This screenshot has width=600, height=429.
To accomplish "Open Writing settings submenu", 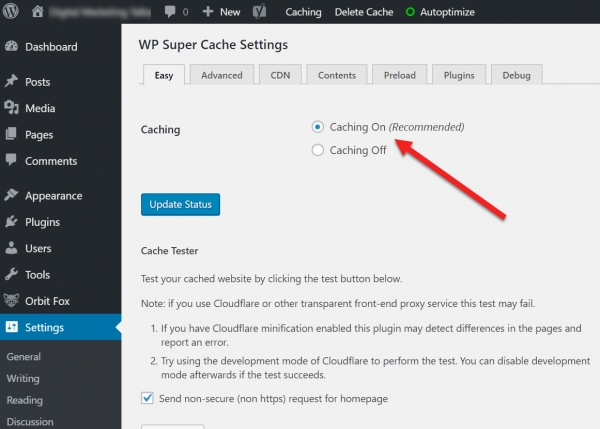I will 23,378.
